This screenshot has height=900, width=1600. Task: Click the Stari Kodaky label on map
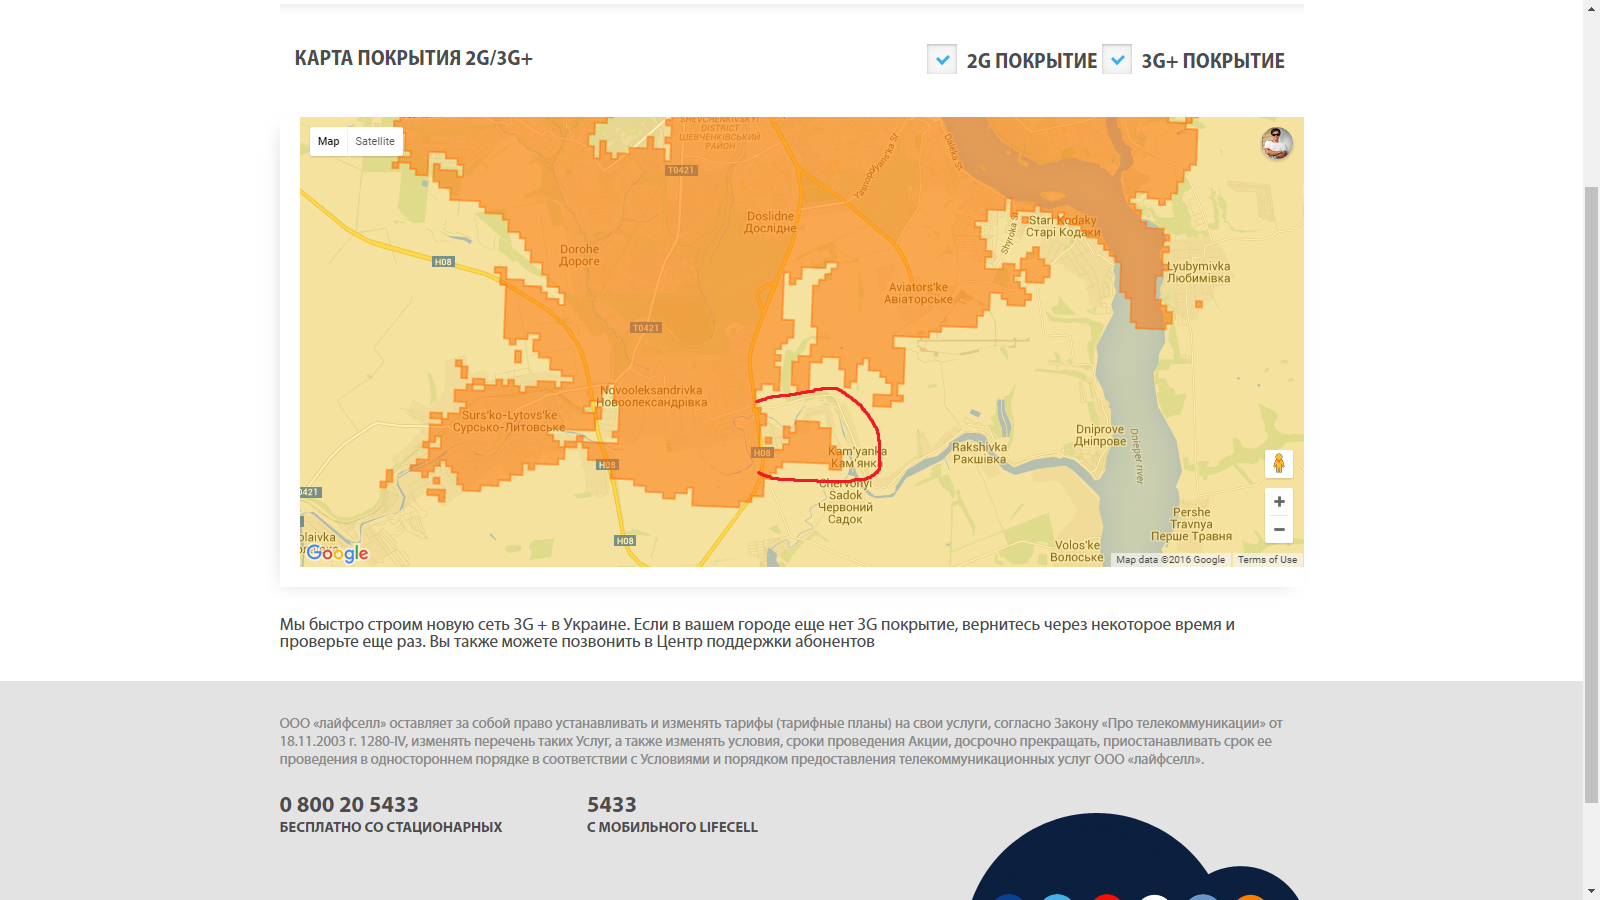(x=1063, y=226)
